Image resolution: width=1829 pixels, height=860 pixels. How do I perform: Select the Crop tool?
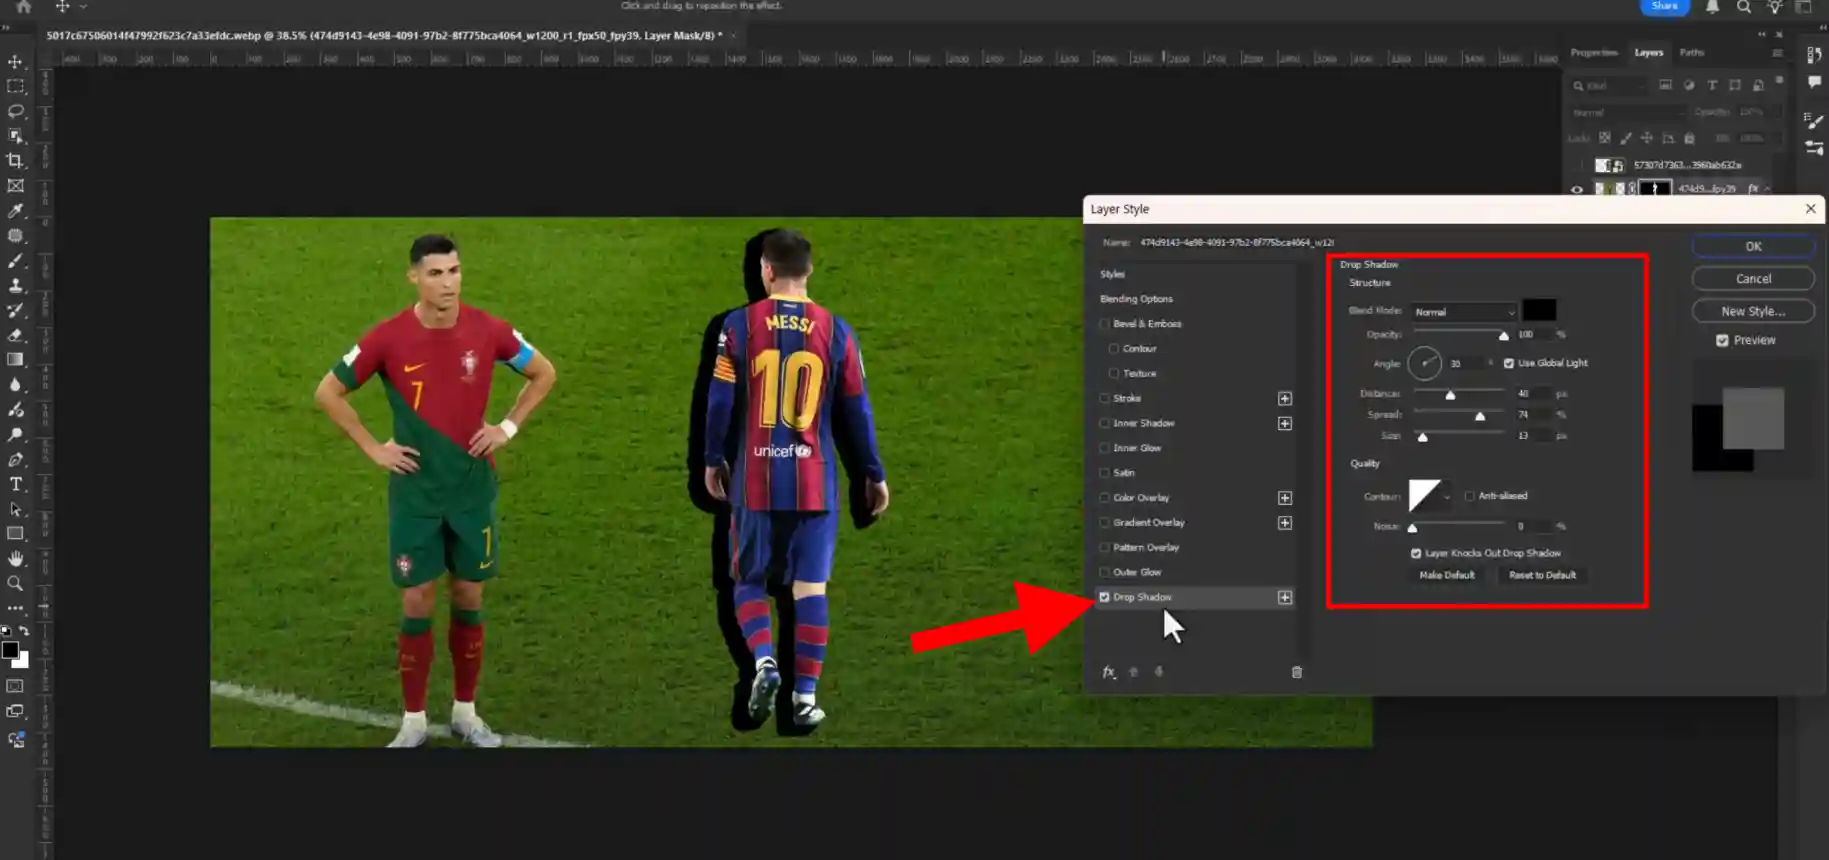click(16, 161)
